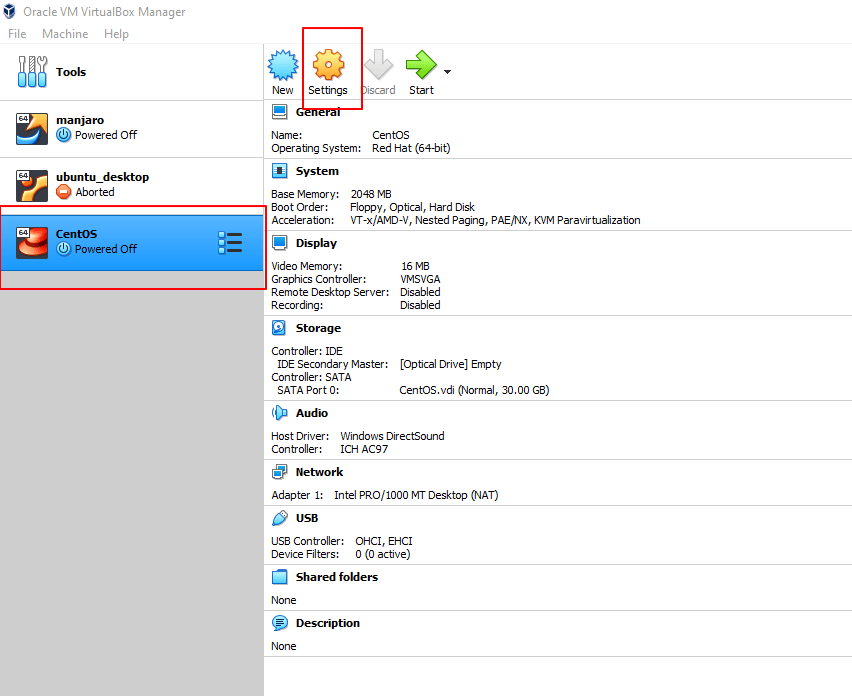Open the Machine menu
The width and height of the screenshot is (852, 696).
click(x=65, y=34)
